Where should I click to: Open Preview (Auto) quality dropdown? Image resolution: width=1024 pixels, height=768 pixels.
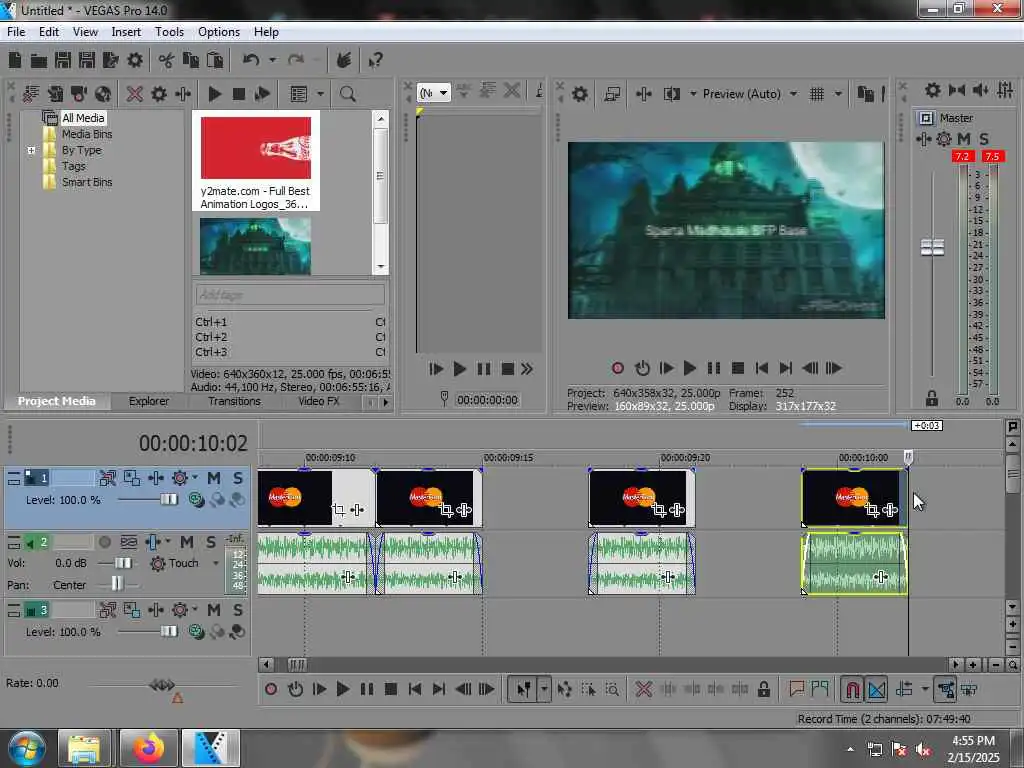coord(793,94)
